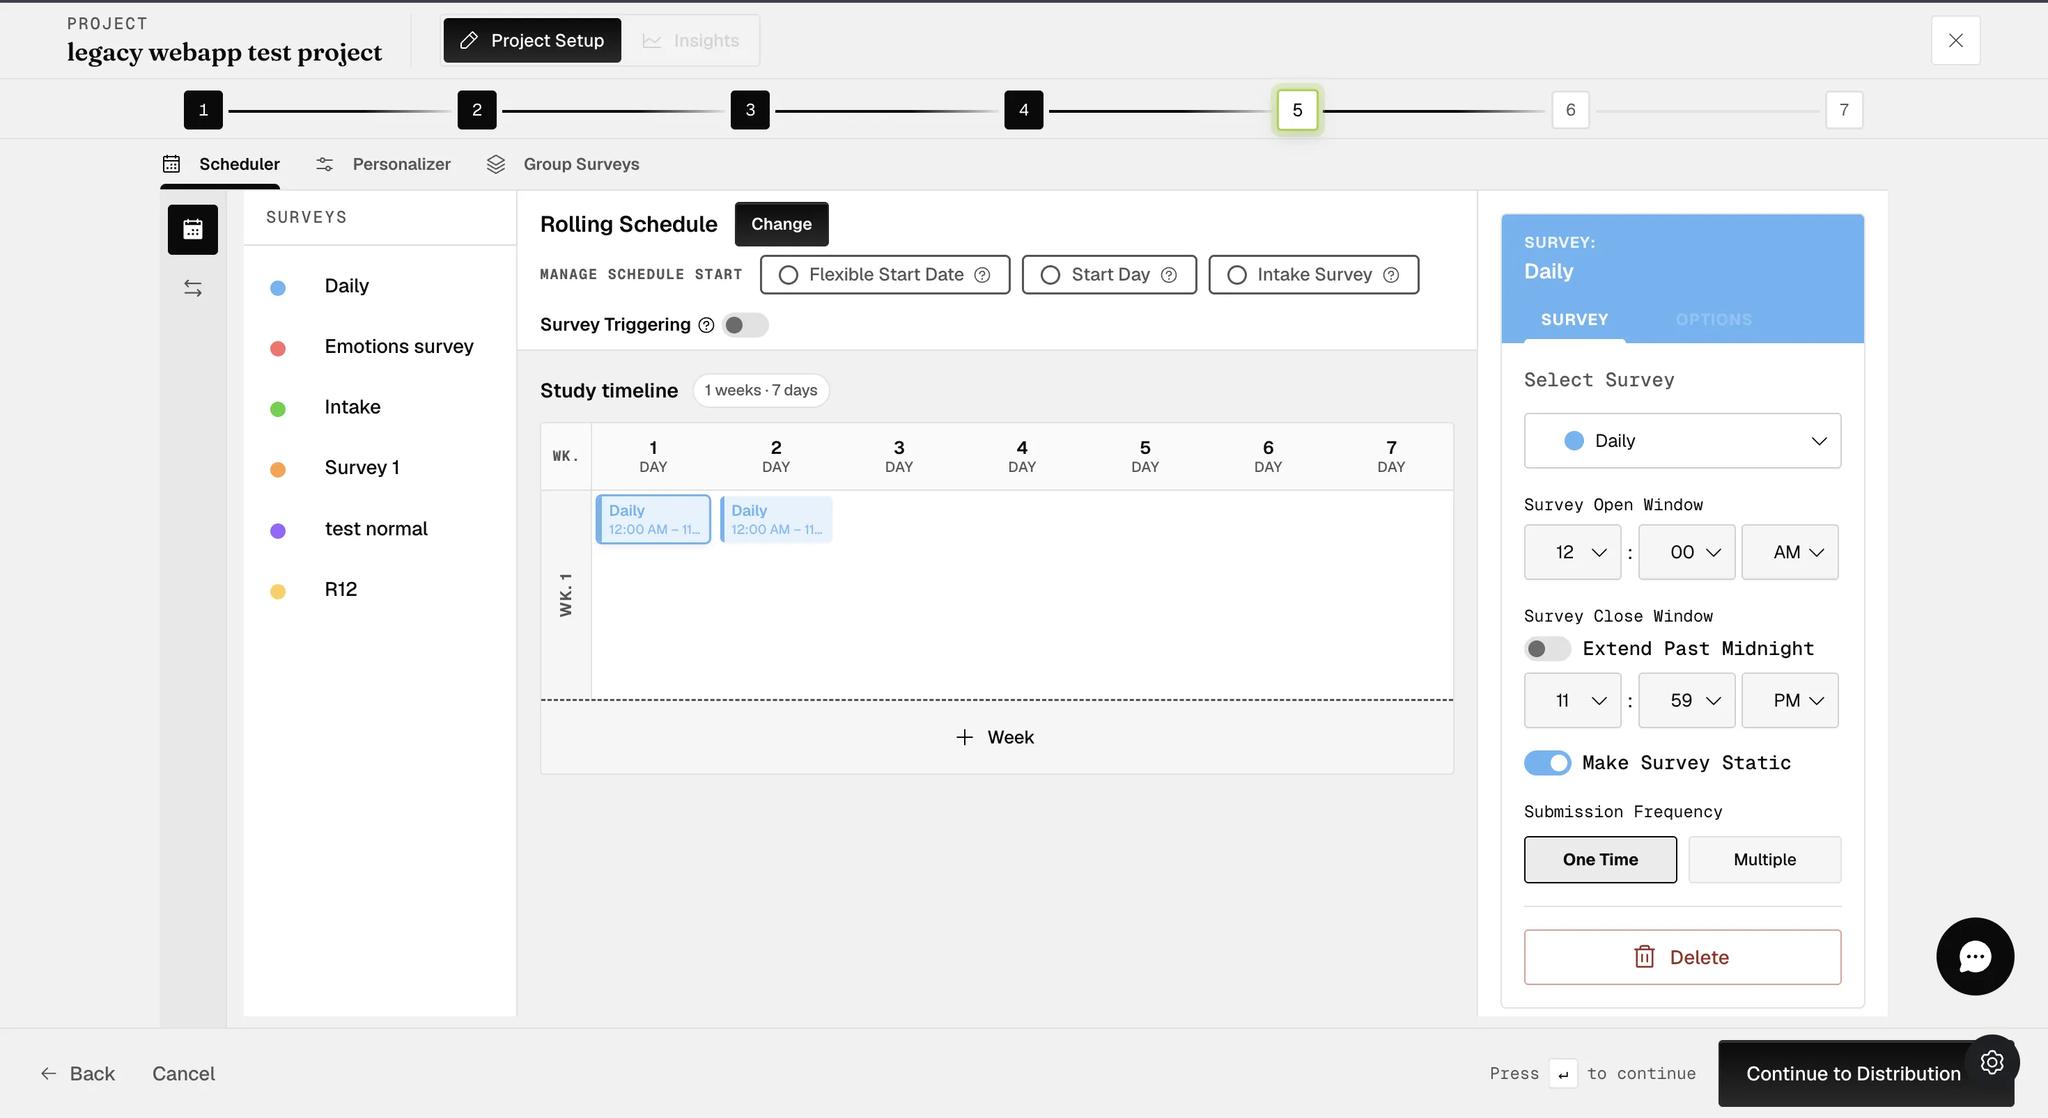Click the Change schedule button
Image resolution: width=2048 pixels, height=1118 pixels.
[781, 224]
